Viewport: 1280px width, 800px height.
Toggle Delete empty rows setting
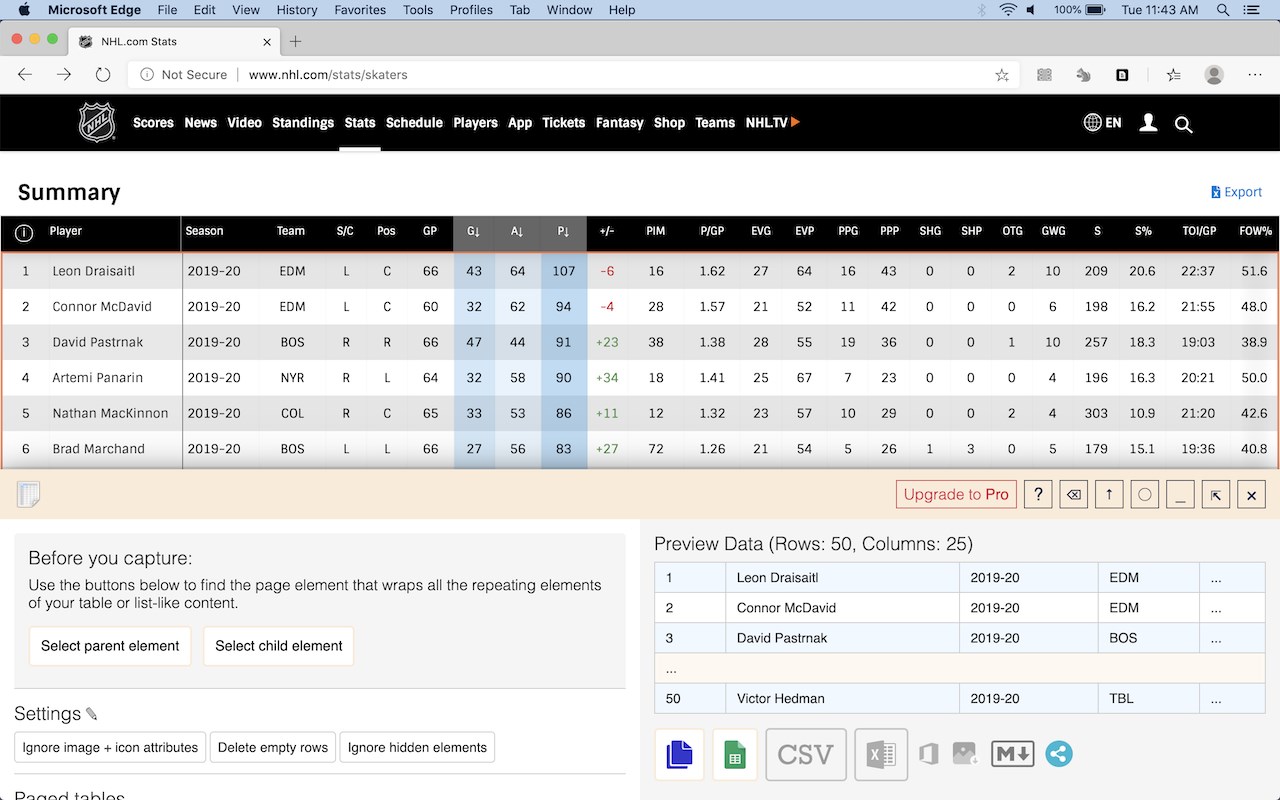[273, 747]
